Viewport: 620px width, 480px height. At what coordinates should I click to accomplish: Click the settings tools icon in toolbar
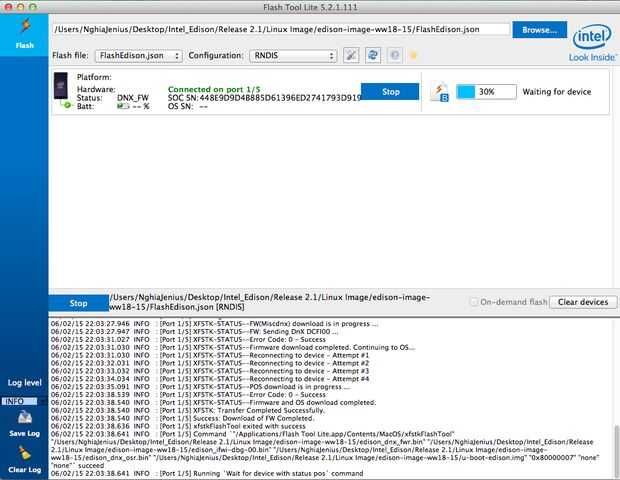point(351,55)
